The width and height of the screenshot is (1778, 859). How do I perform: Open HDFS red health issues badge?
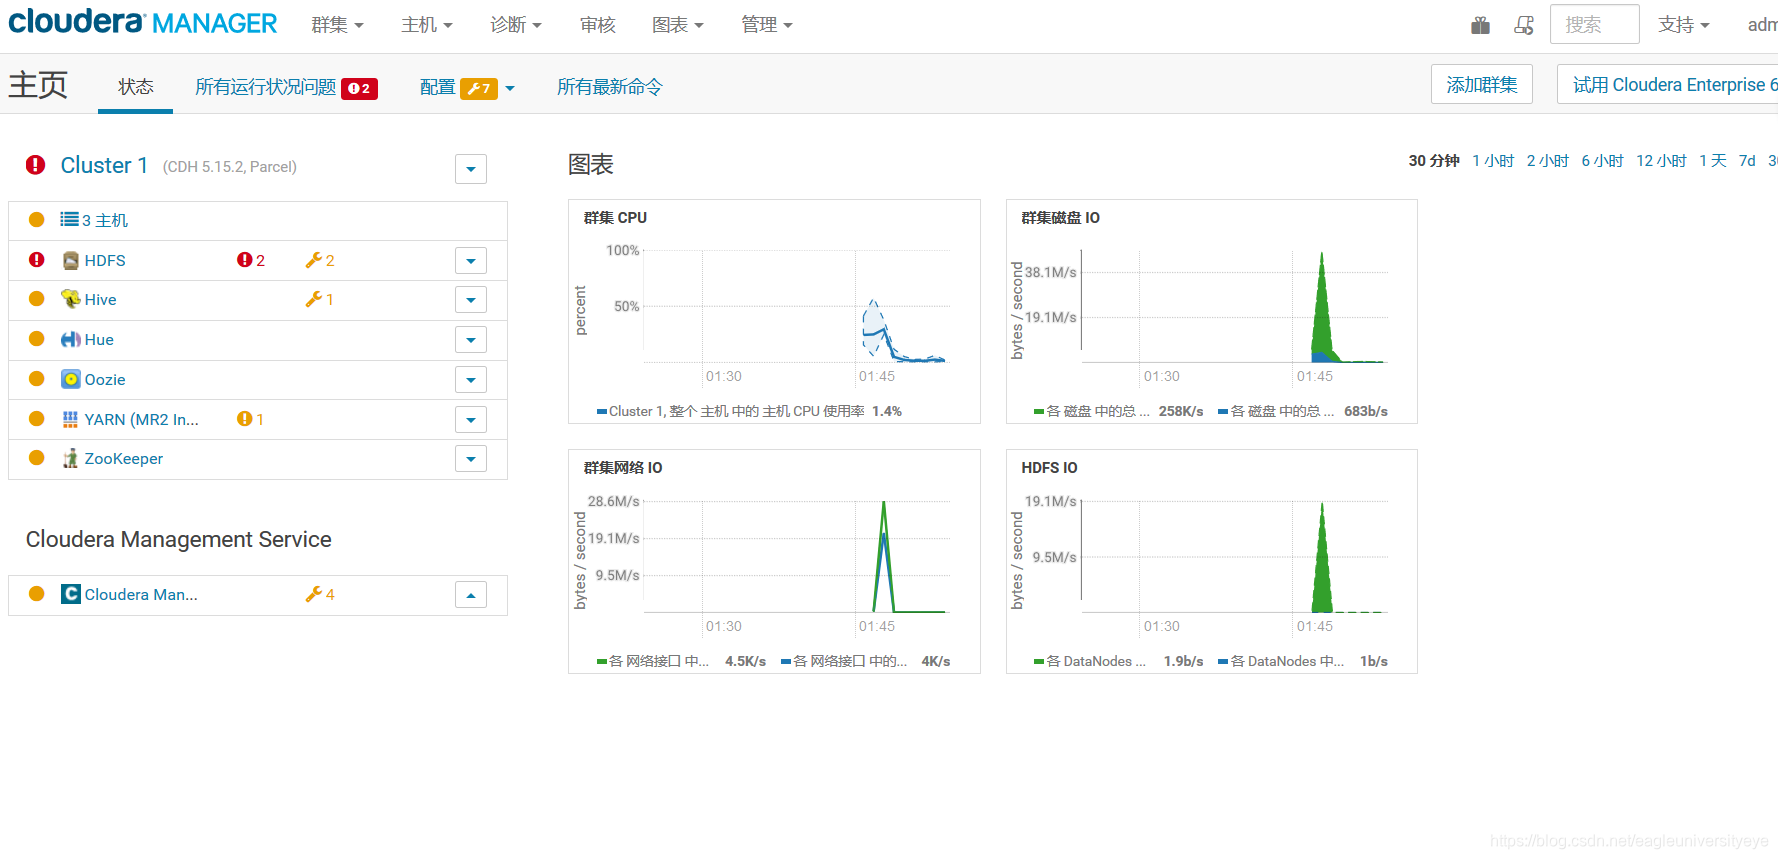click(251, 260)
